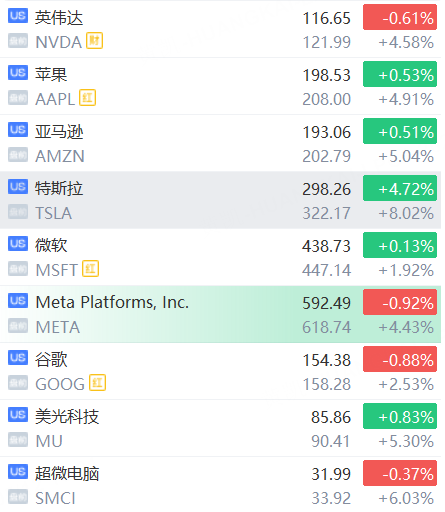Click the 财 earnings badge next to NVDA
This screenshot has width=445, height=512.
click(x=95, y=41)
